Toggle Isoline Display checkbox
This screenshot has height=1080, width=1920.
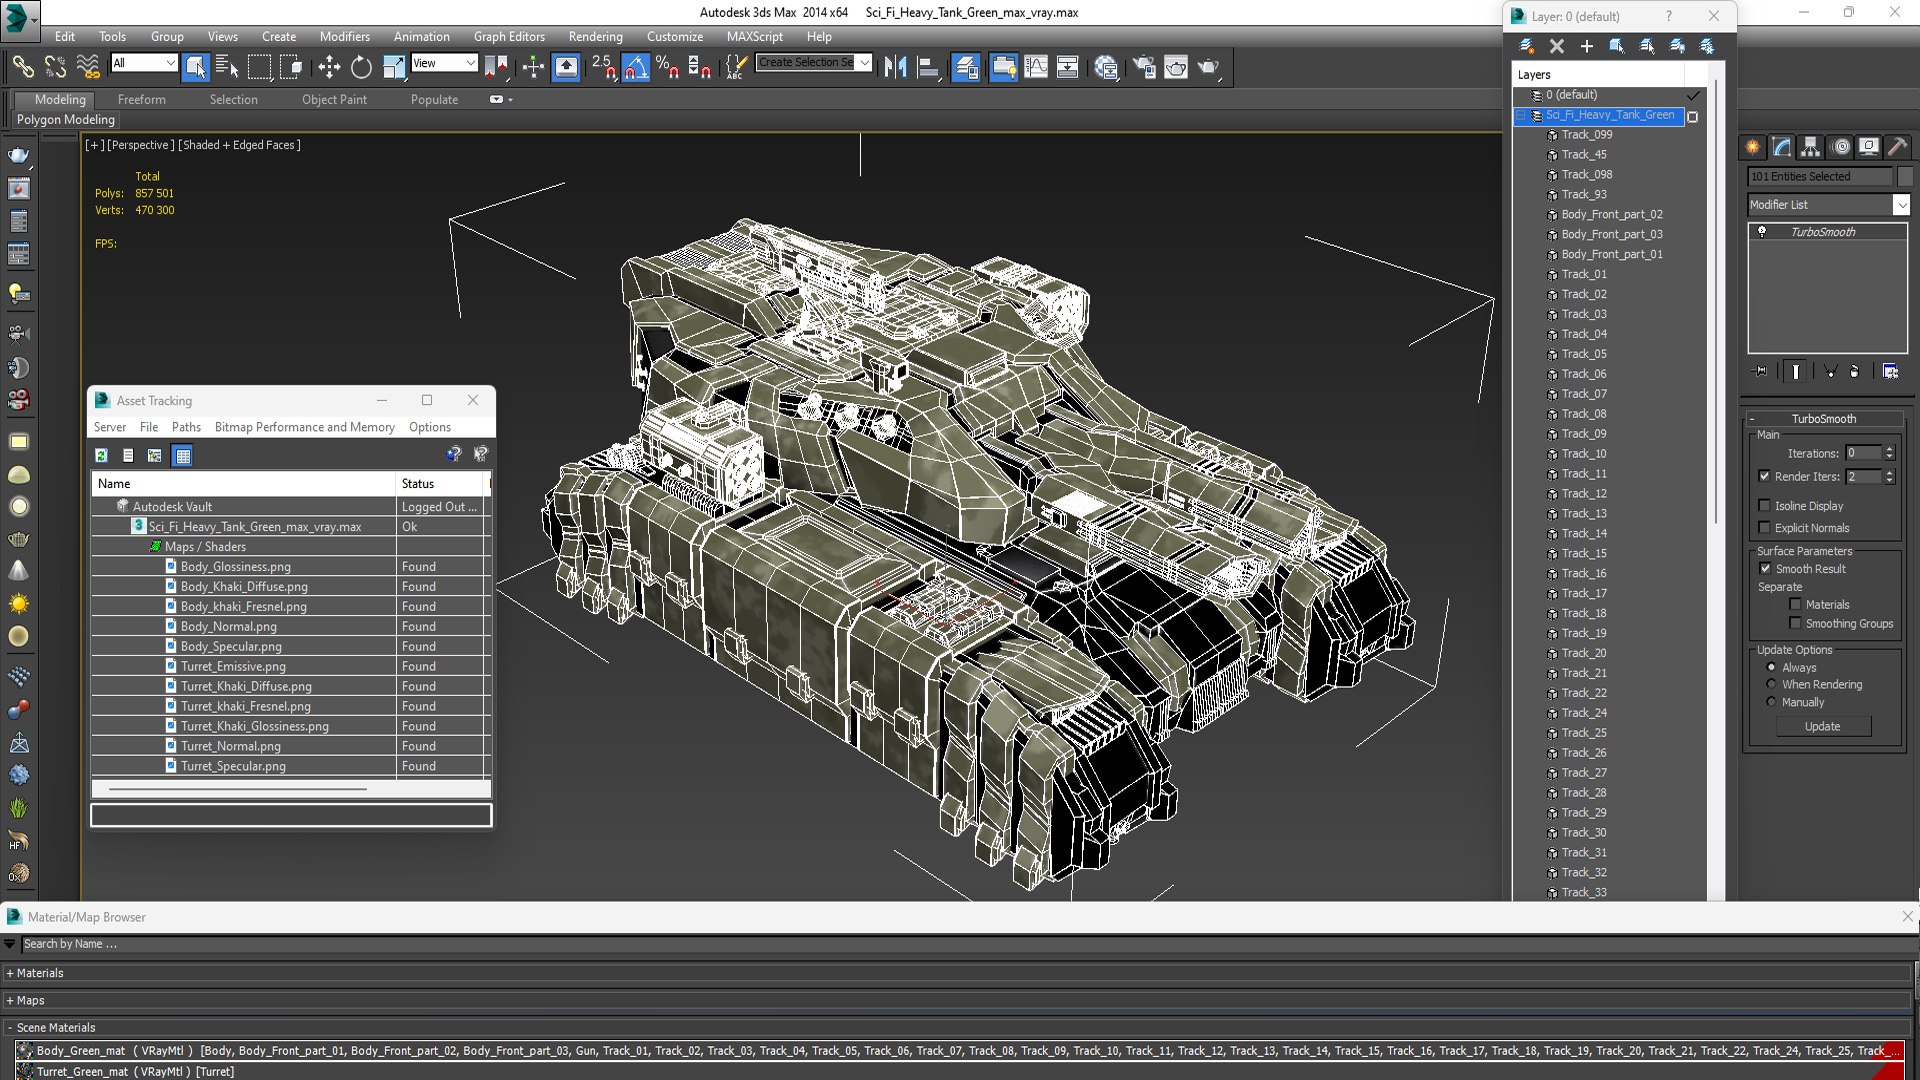1765,505
